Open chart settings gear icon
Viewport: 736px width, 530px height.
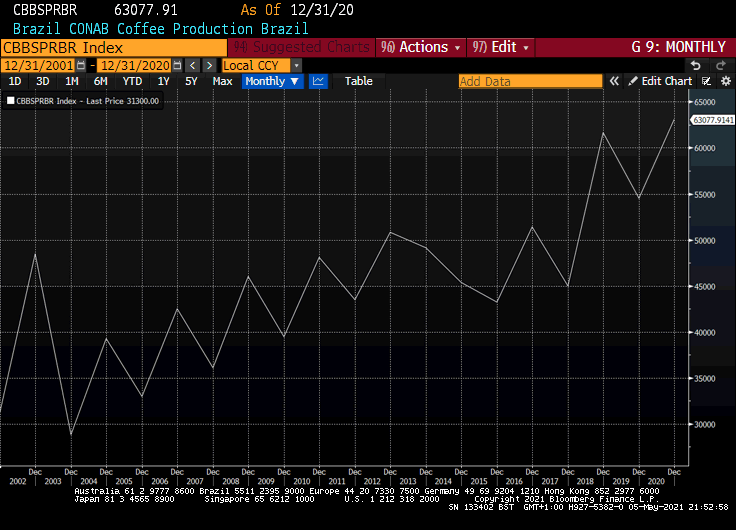[726, 81]
